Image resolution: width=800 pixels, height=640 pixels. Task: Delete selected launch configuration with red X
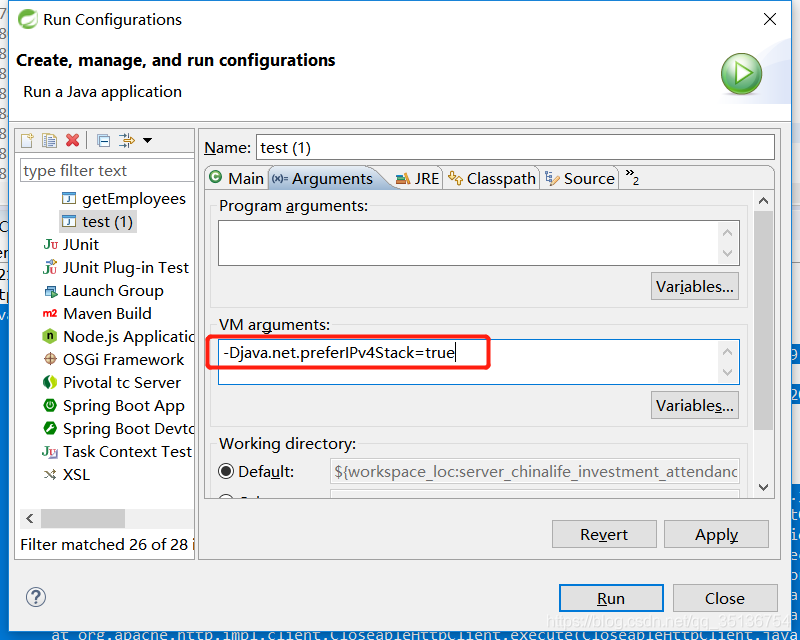pyautogui.click(x=72, y=140)
